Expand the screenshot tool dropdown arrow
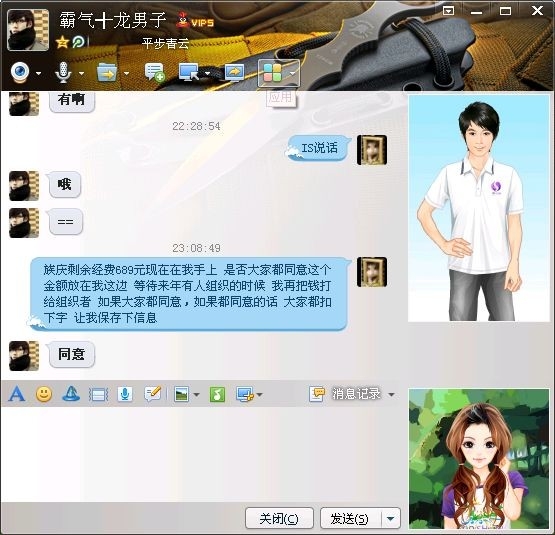Screen dimensions: 555x535 [x=260, y=394]
